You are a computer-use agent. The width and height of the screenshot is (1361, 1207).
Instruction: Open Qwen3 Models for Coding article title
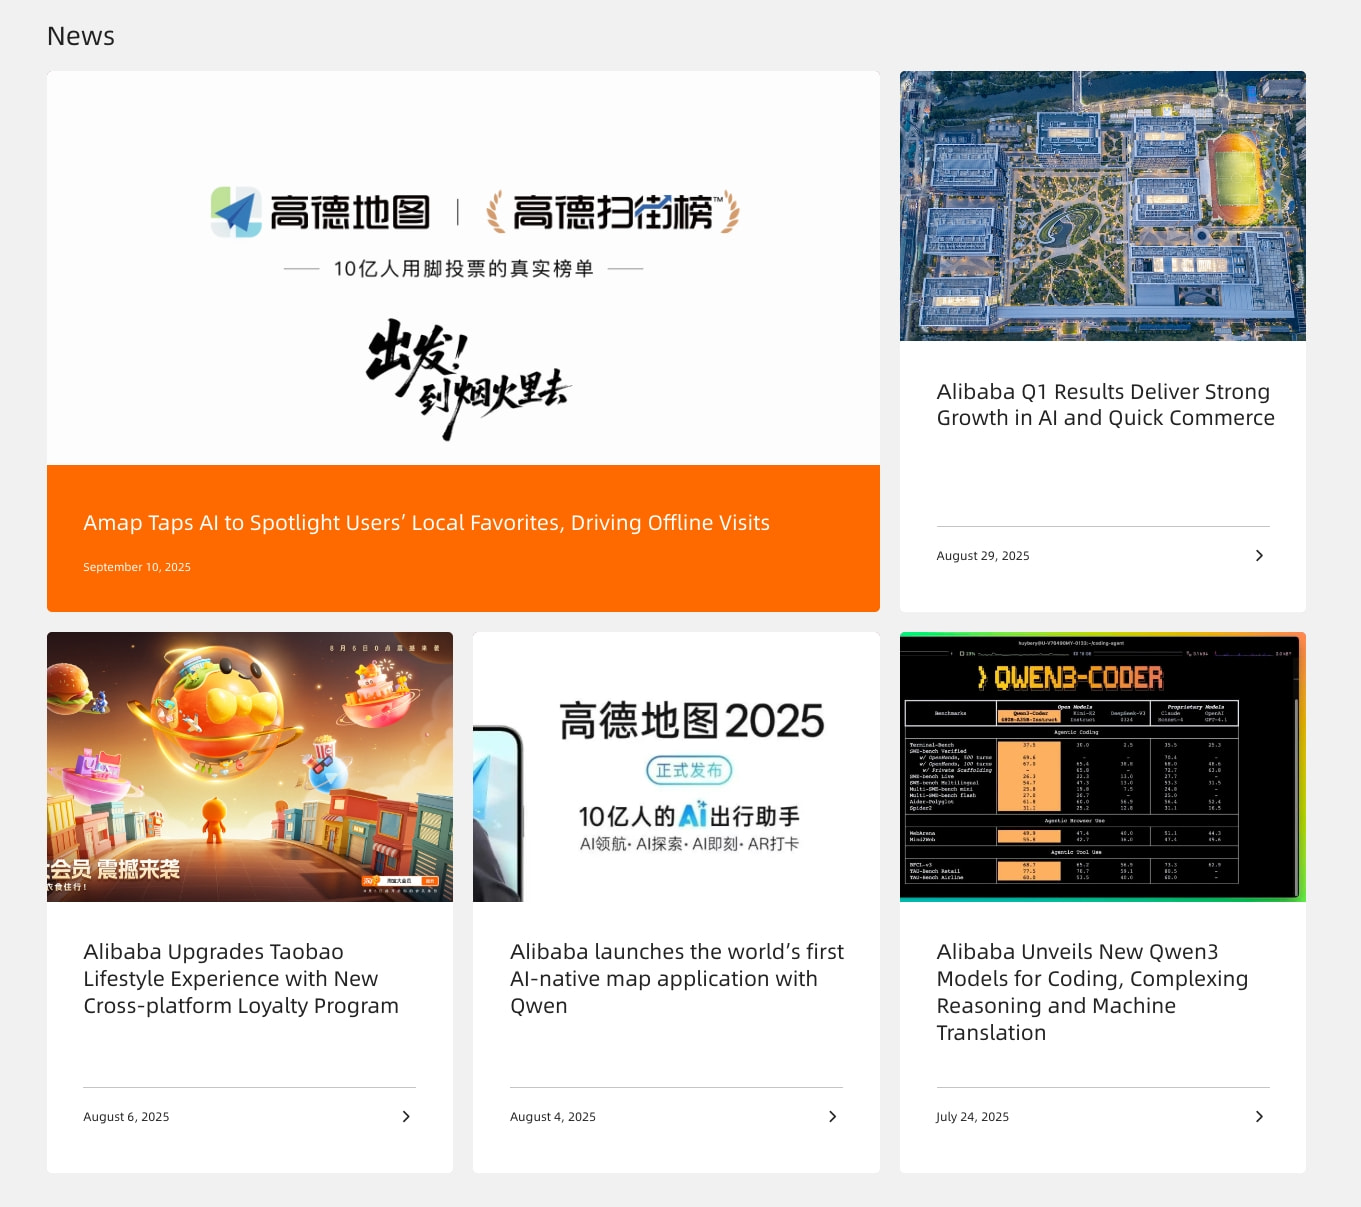point(1092,992)
